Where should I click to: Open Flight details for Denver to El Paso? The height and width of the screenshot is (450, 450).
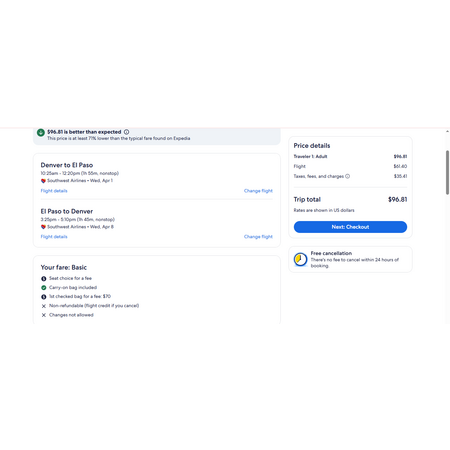pyautogui.click(x=54, y=191)
